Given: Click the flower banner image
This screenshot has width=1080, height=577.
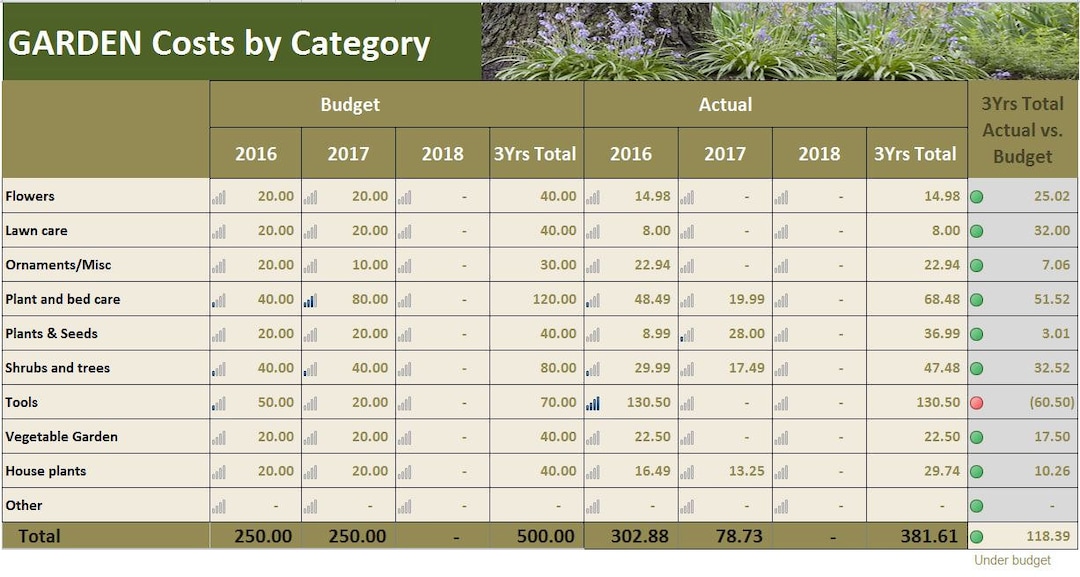Looking at the screenshot, I should (780, 41).
